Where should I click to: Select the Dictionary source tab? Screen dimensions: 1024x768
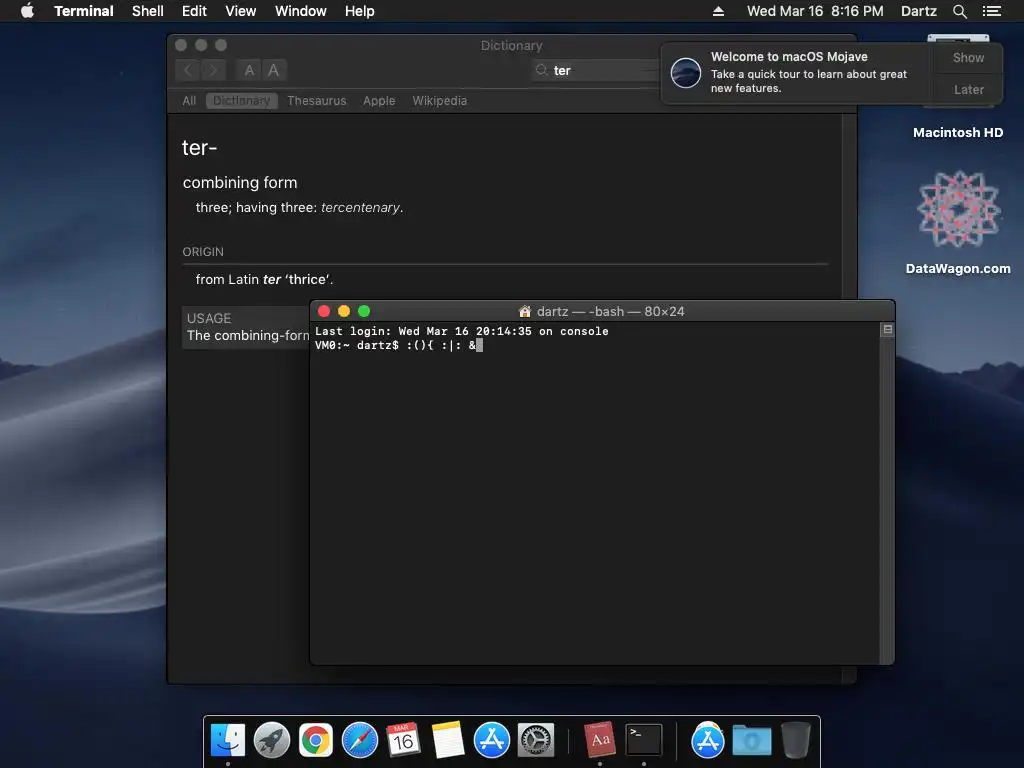coord(242,101)
